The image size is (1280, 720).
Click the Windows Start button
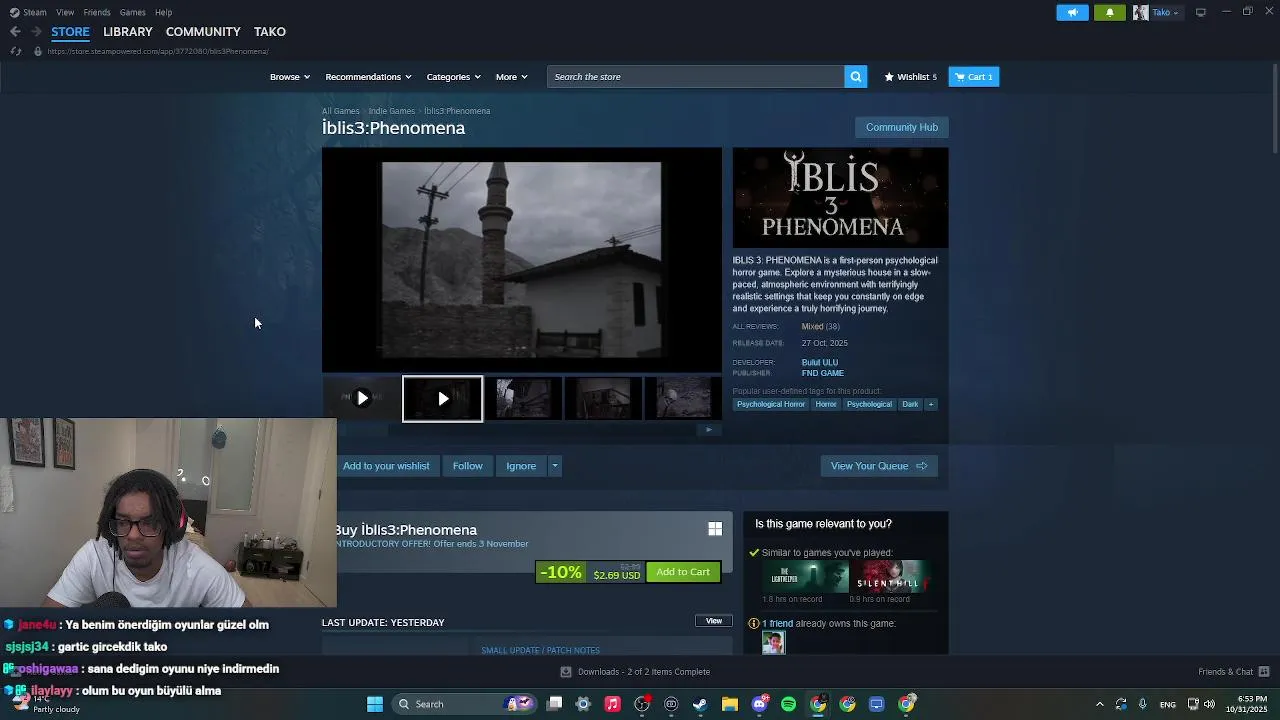pos(375,704)
